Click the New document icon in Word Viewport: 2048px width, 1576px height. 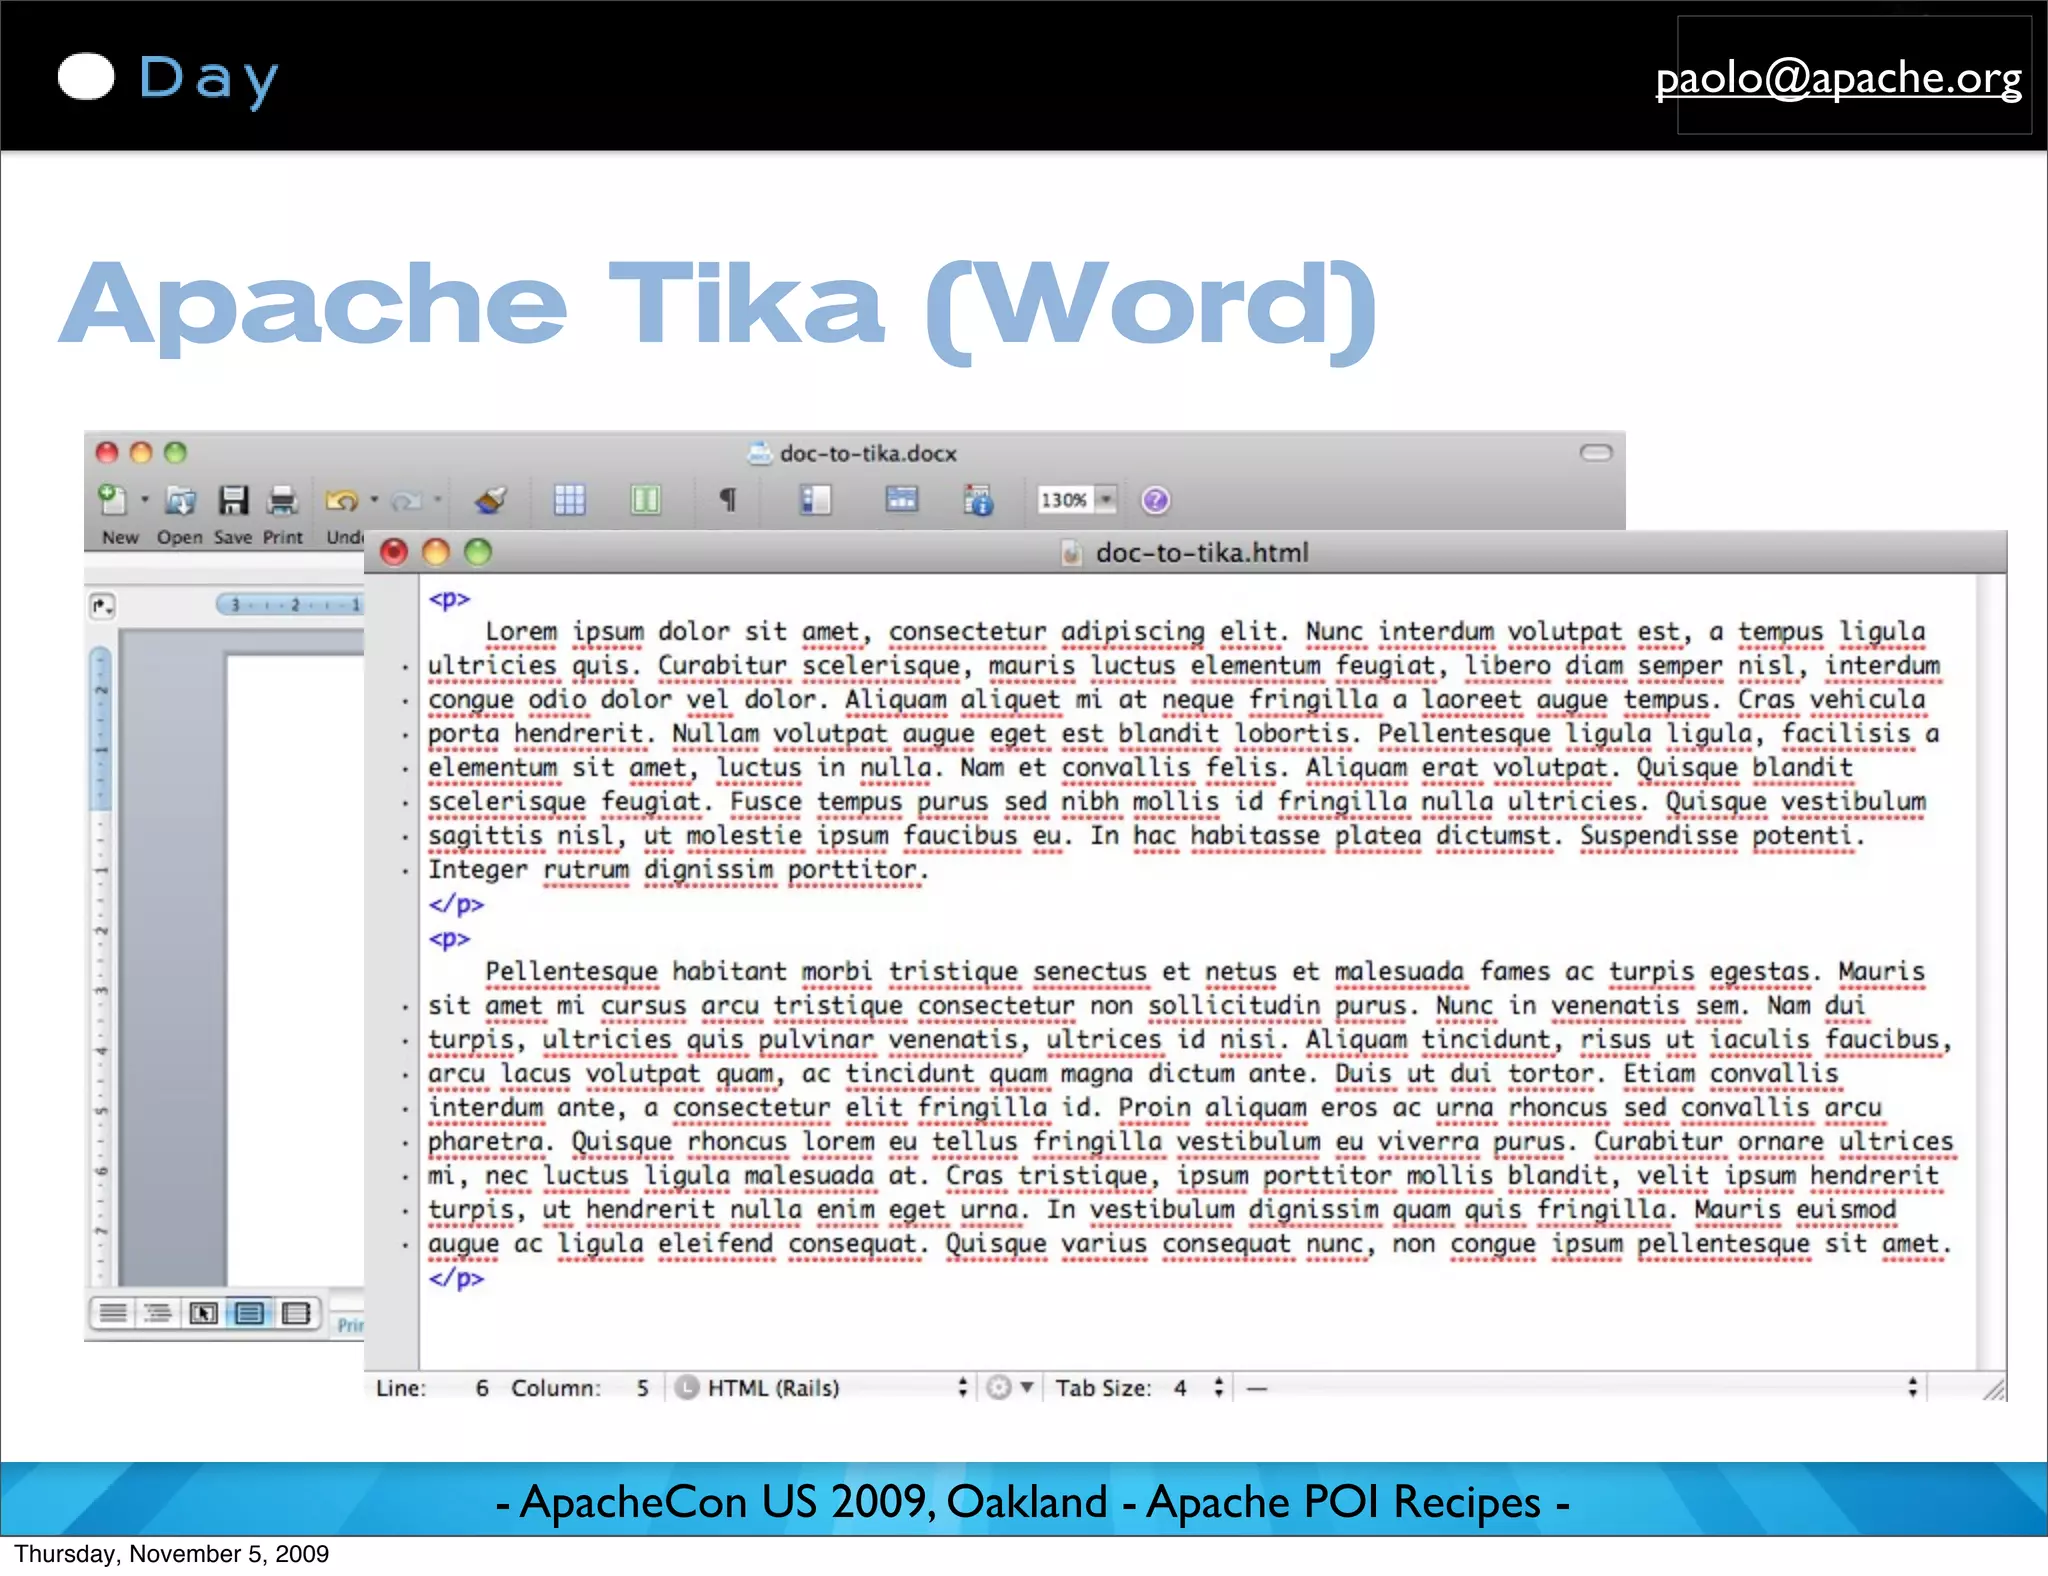click(x=112, y=499)
